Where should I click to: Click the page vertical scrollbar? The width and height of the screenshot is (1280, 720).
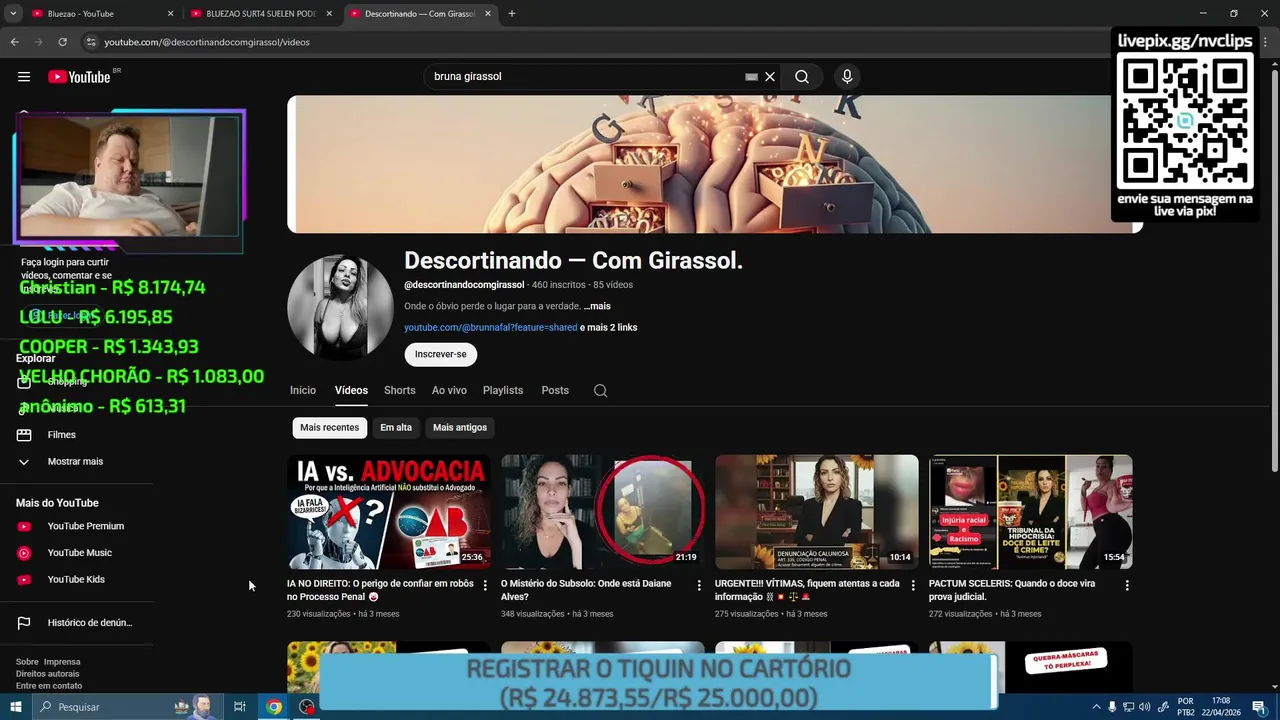pyautogui.click(x=1274, y=270)
